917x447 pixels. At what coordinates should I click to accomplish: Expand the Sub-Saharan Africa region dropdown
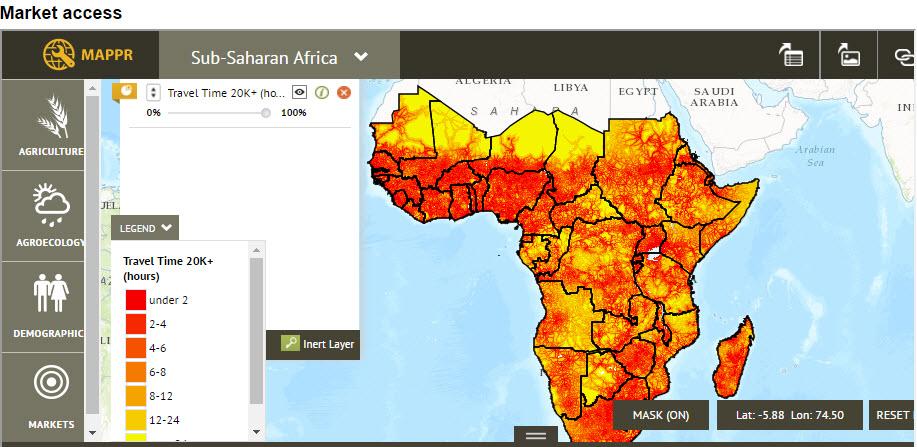click(361, 57)
